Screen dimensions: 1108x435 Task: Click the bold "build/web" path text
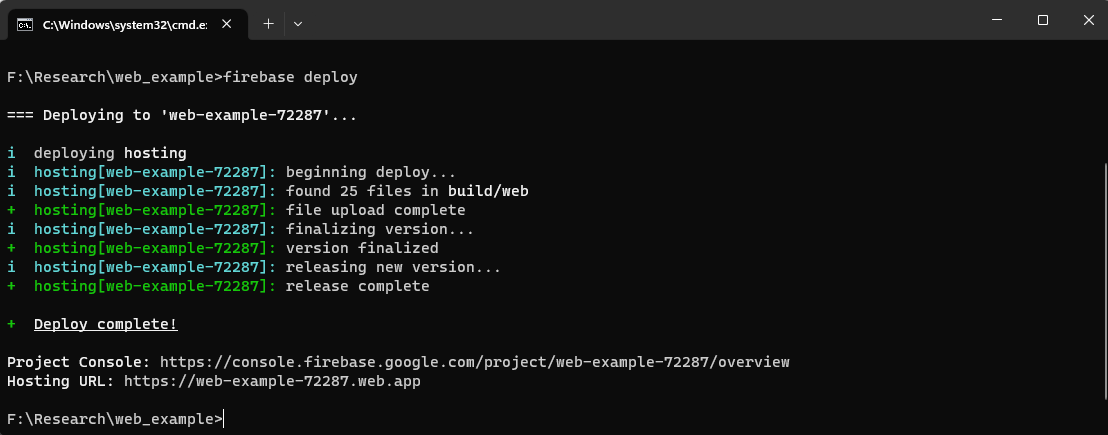[x=488, y=191]
